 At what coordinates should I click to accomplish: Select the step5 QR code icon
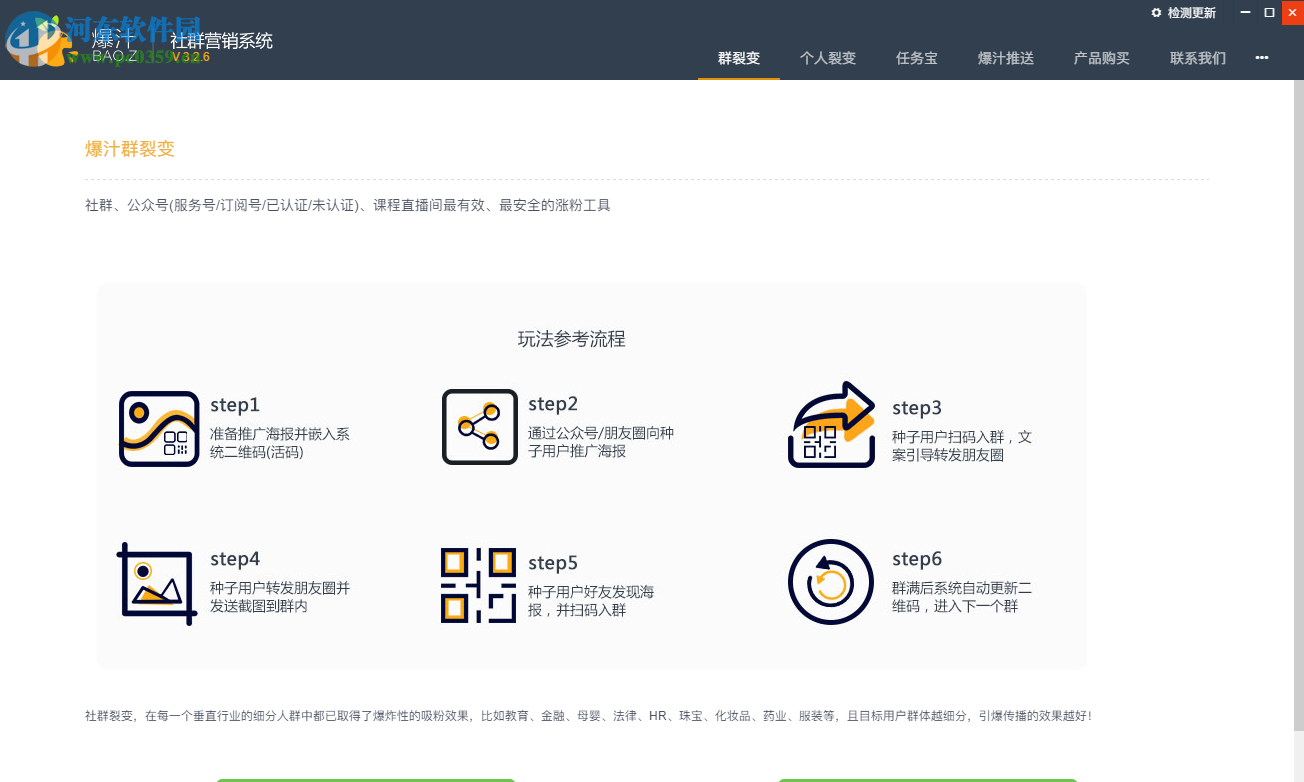[479, 583]
